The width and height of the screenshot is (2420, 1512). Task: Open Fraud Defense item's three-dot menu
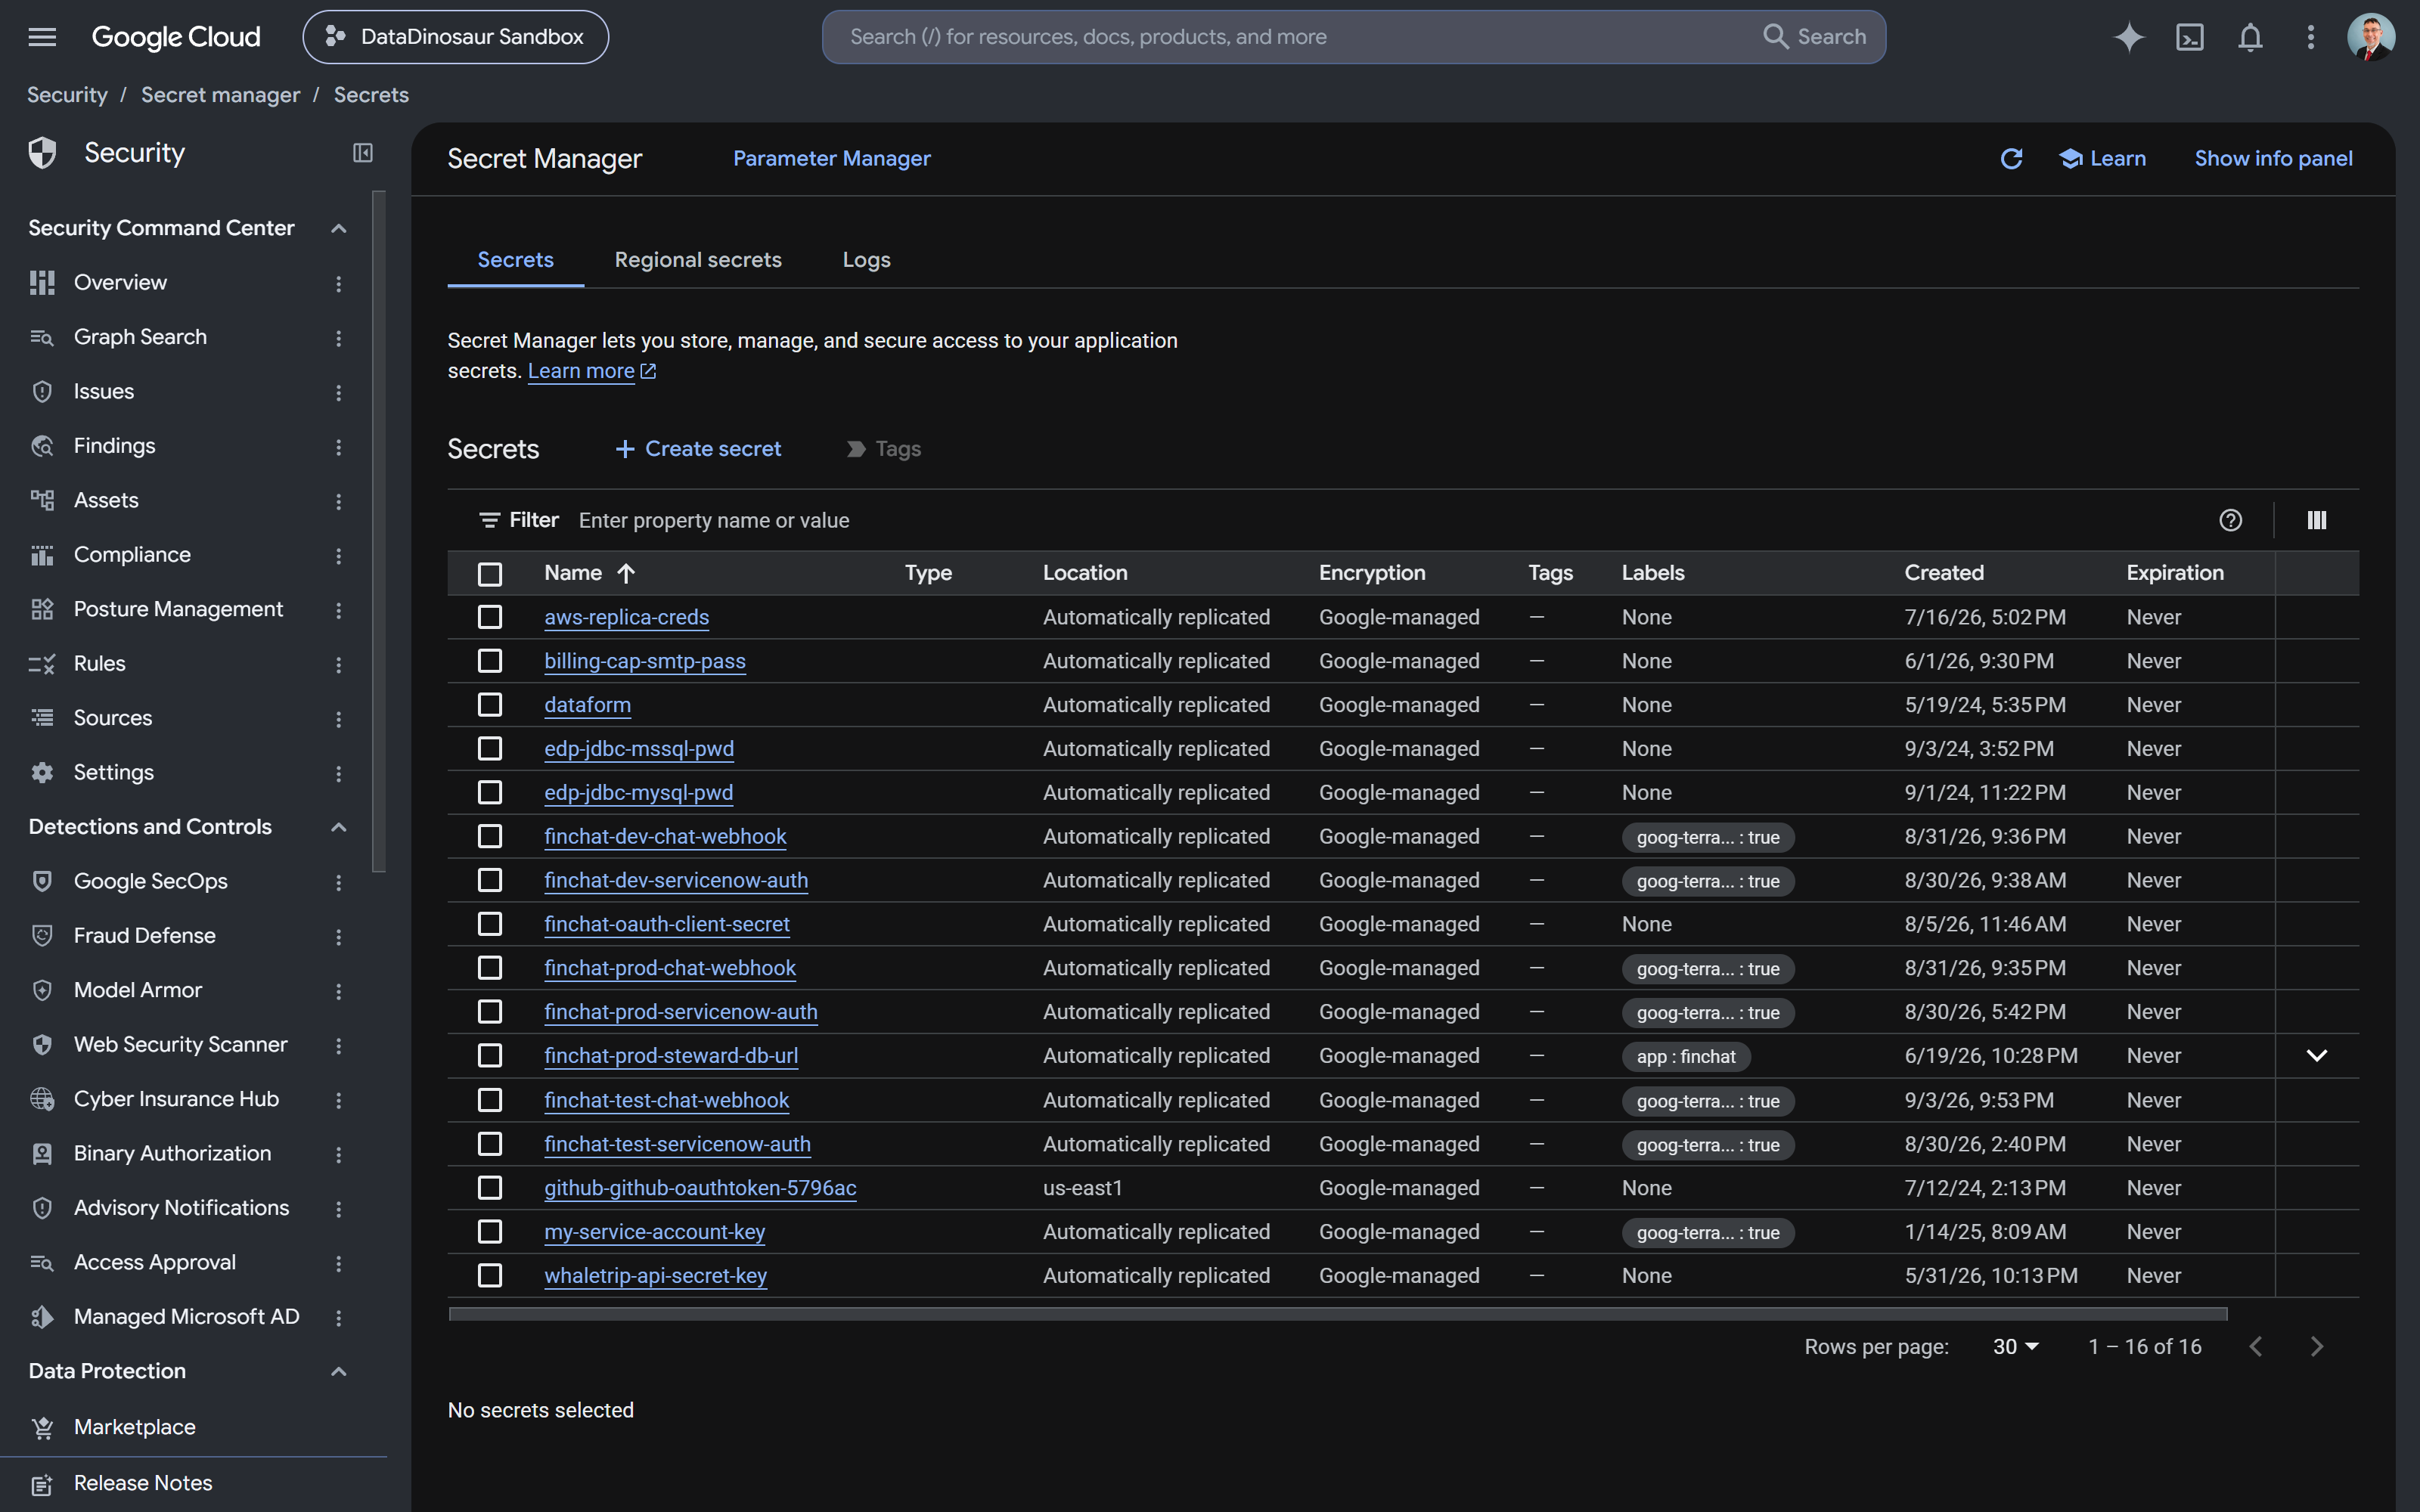click(x=339, y=937)
